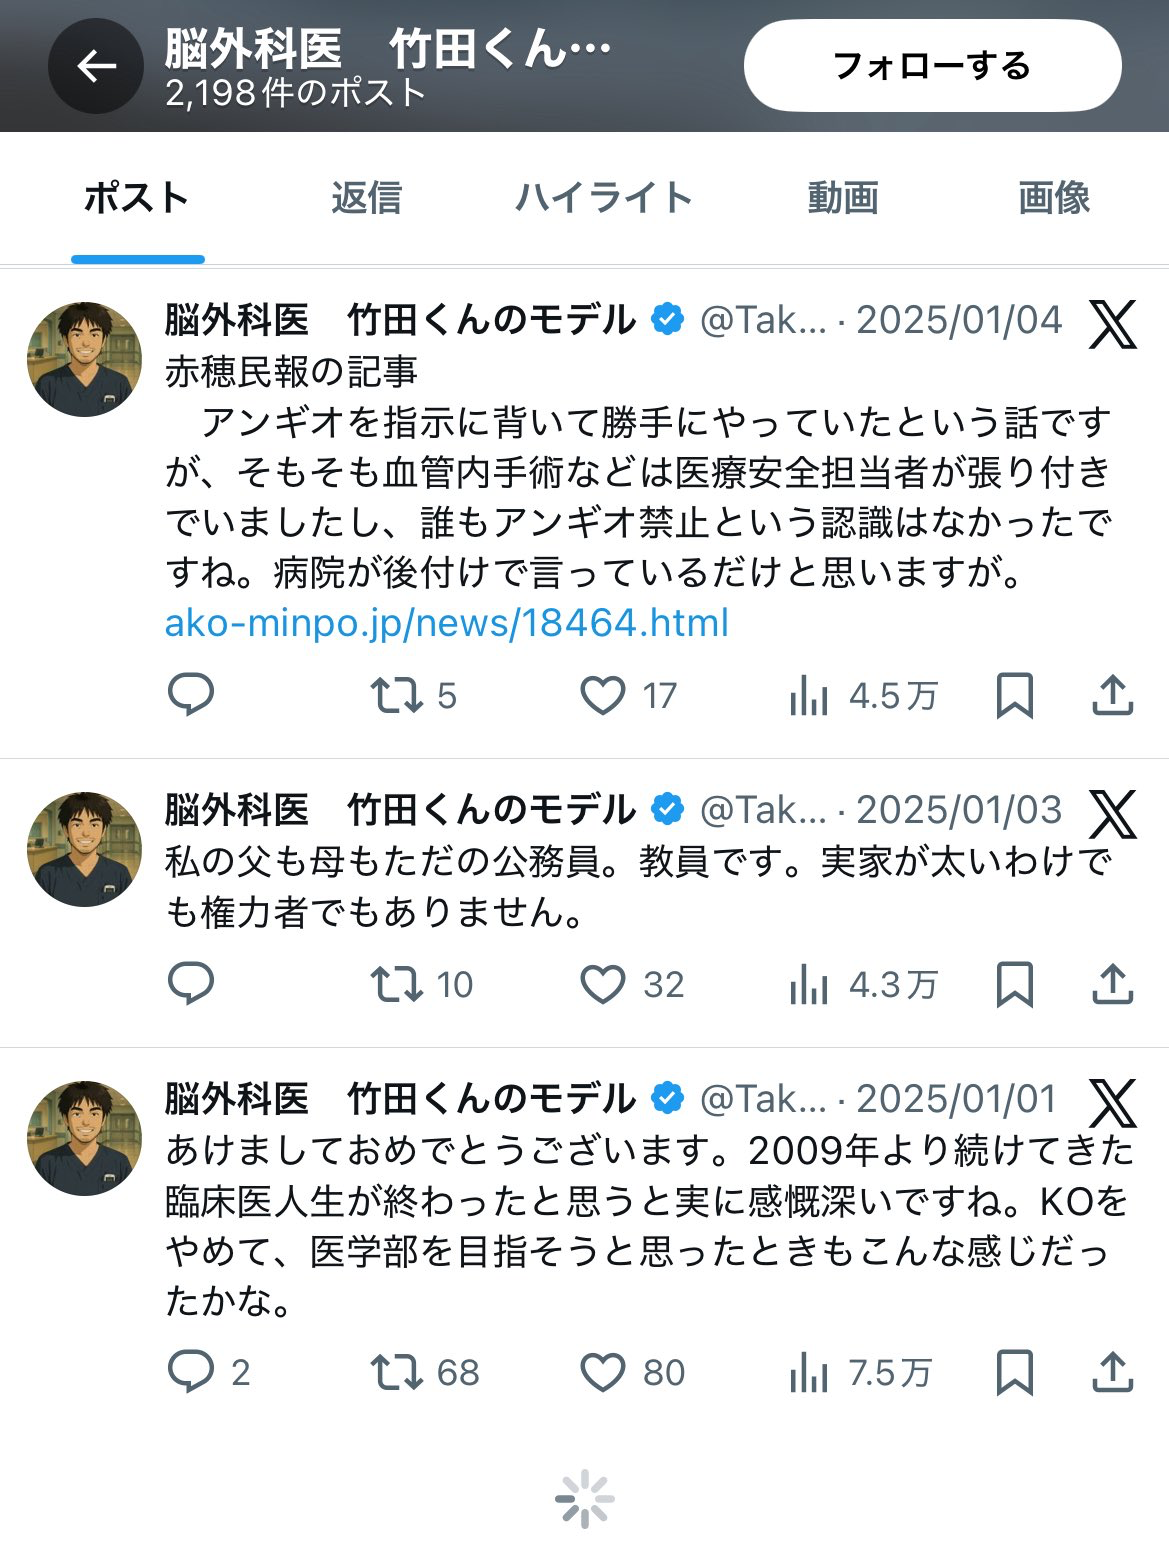Like the post with 32 likes
This screenshot has width=1169, height=1560.
pyautogui.click(x=603, y=985)
